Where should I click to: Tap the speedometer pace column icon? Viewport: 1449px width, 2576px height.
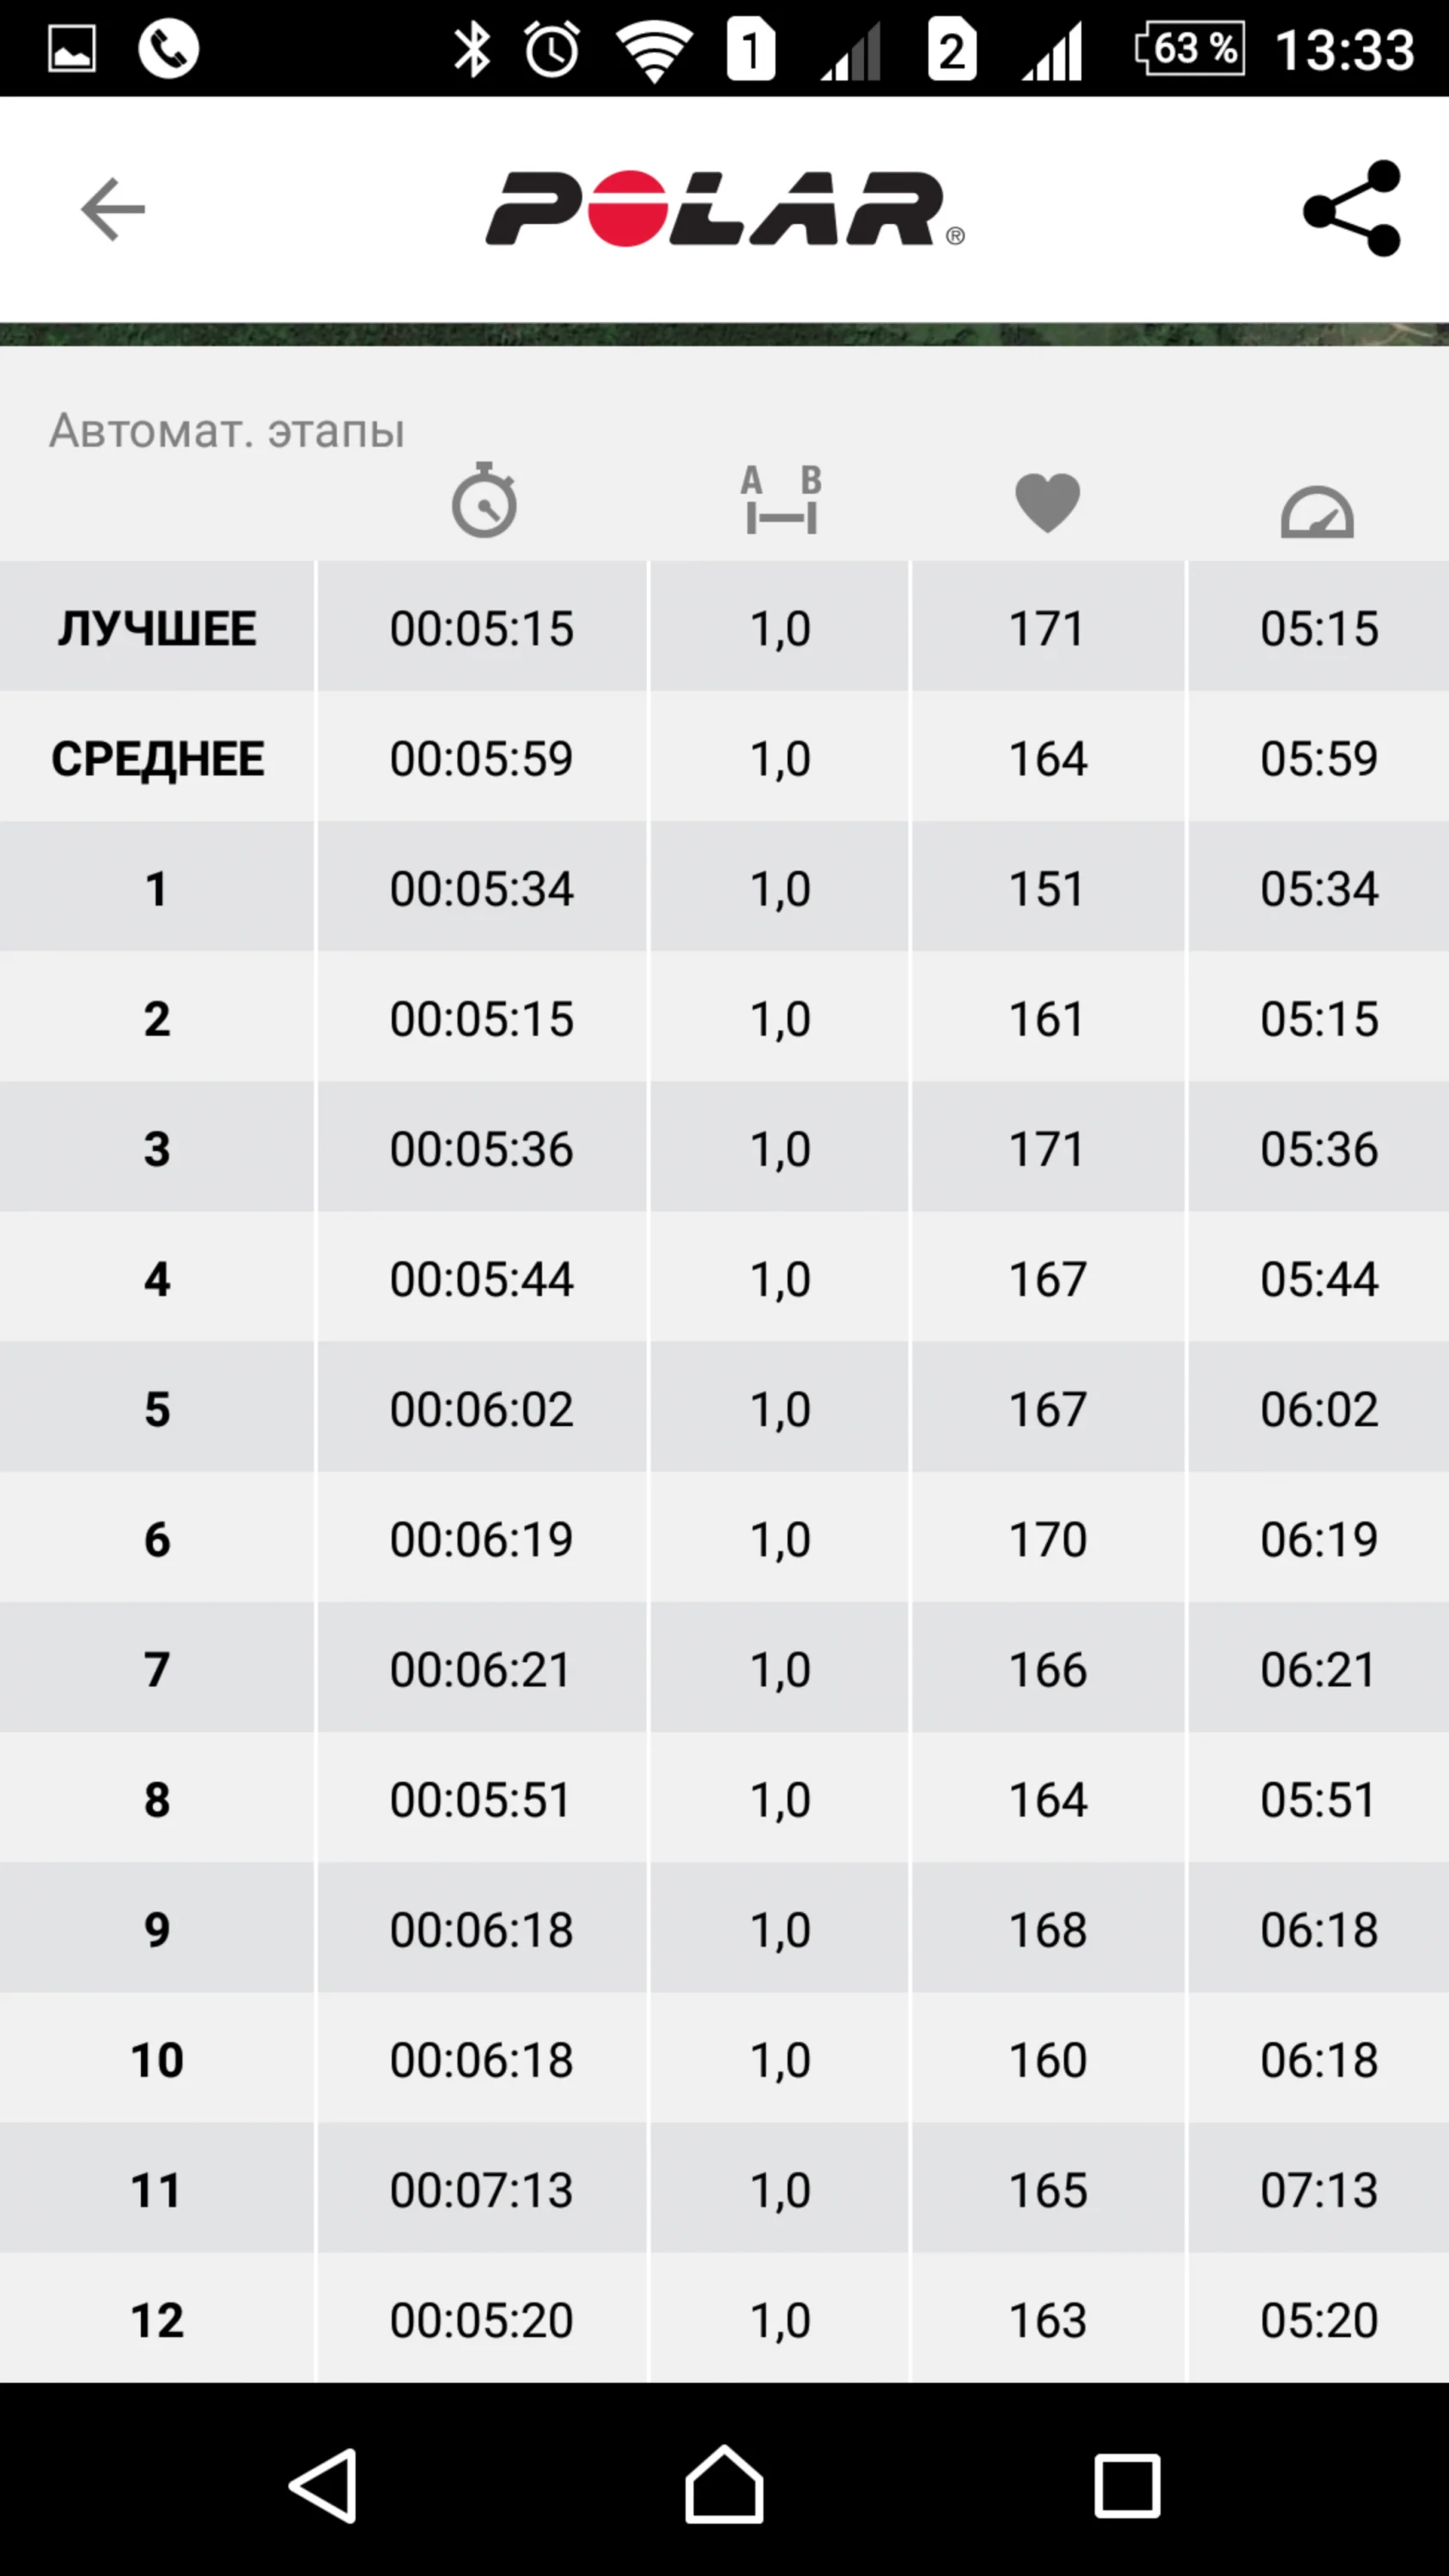coord(1317,511)
